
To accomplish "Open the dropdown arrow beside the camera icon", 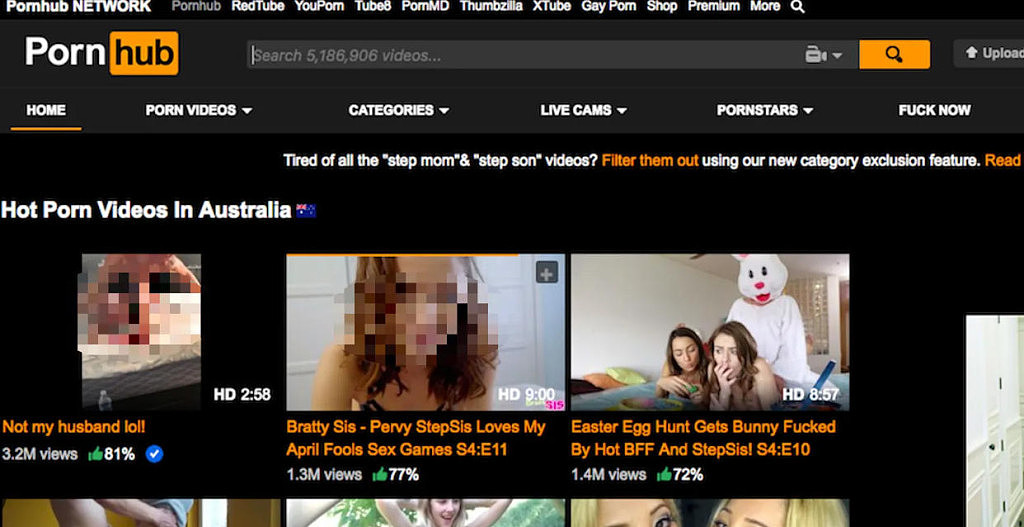I will [x=837, y=56].
